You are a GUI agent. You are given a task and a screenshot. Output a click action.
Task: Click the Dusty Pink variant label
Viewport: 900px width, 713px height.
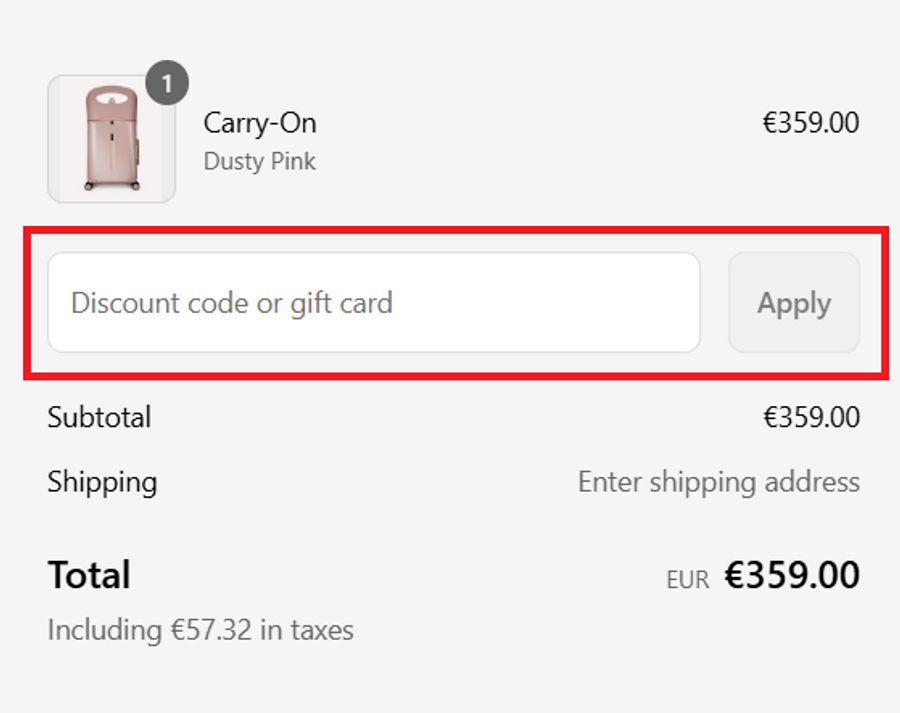click(x=260, y=161)
